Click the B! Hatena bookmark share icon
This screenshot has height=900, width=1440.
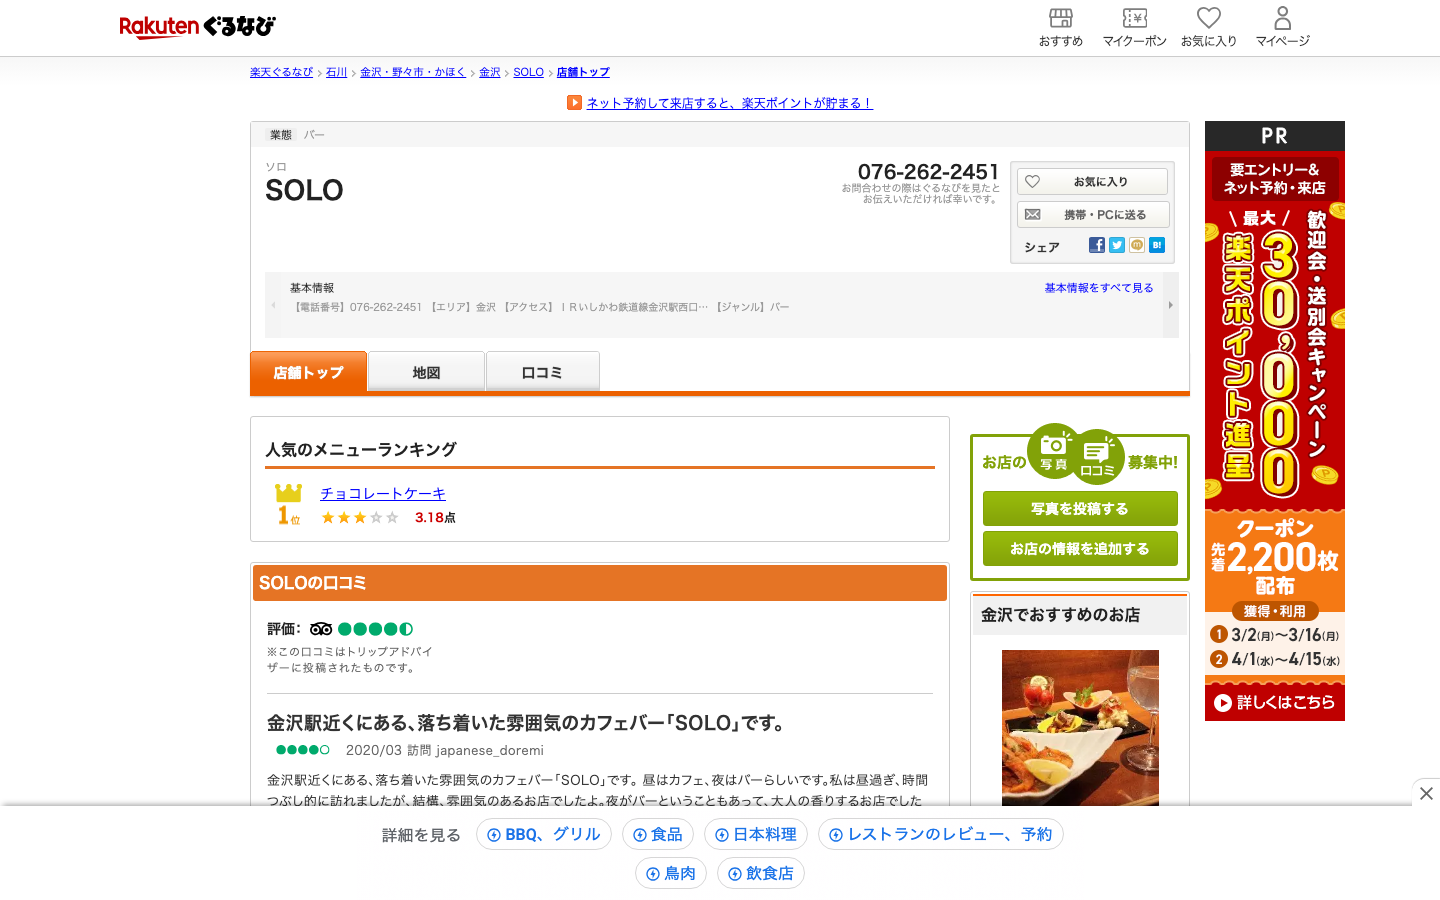point(1156,244)
